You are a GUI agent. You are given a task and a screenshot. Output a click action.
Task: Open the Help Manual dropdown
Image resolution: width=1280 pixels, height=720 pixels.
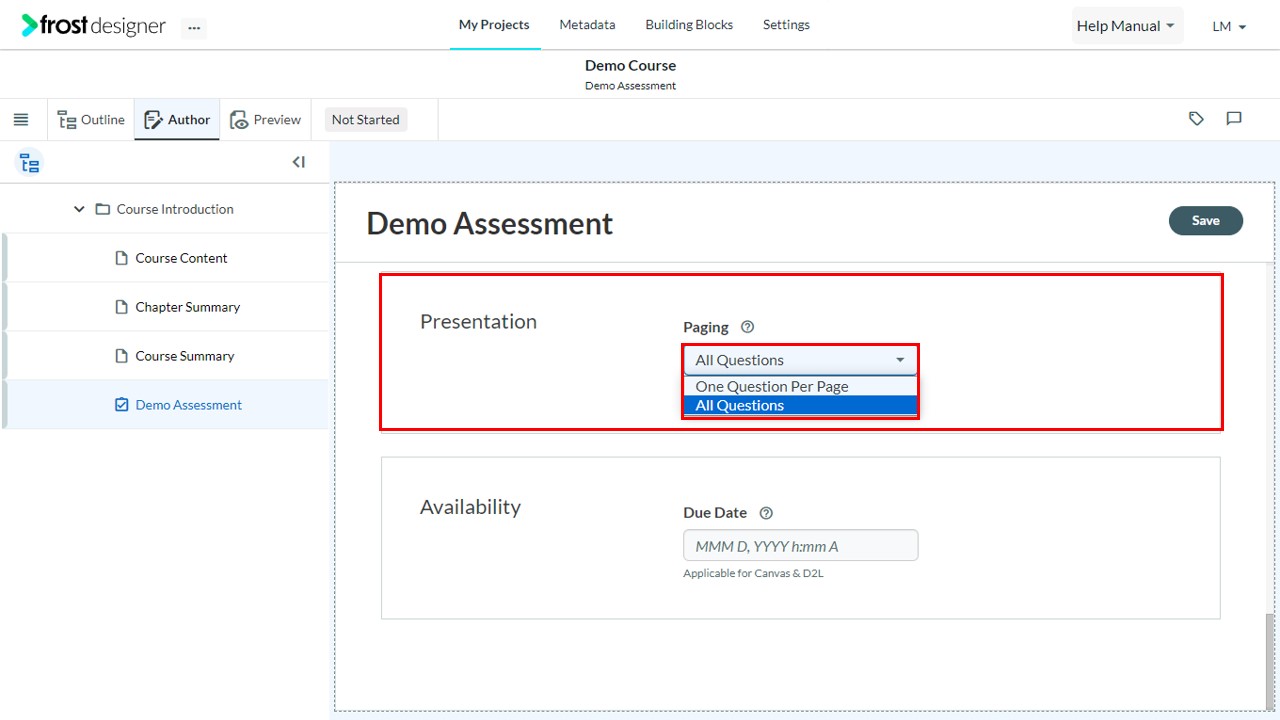(x=1127, y=26)
